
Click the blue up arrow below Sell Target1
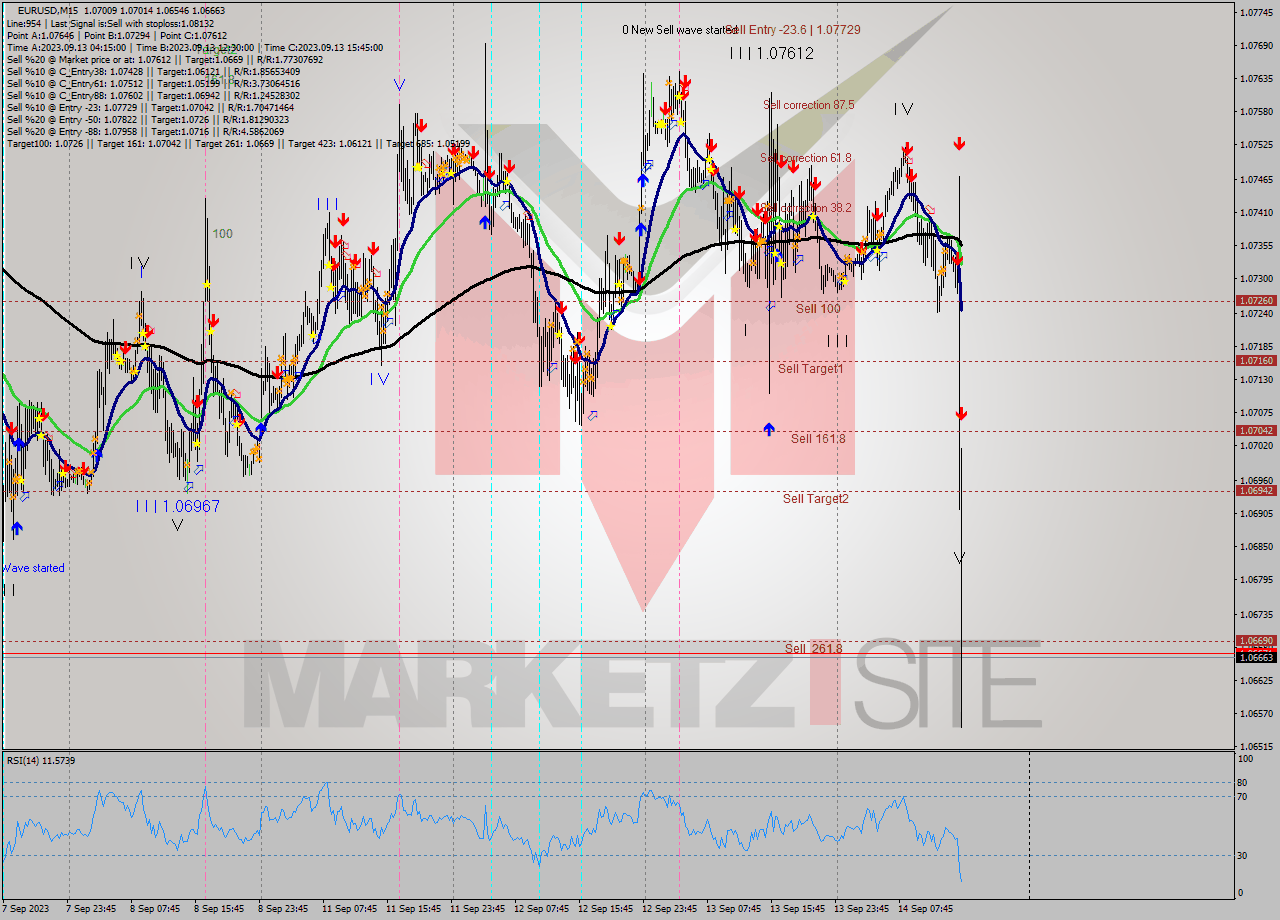coord(768,429)
